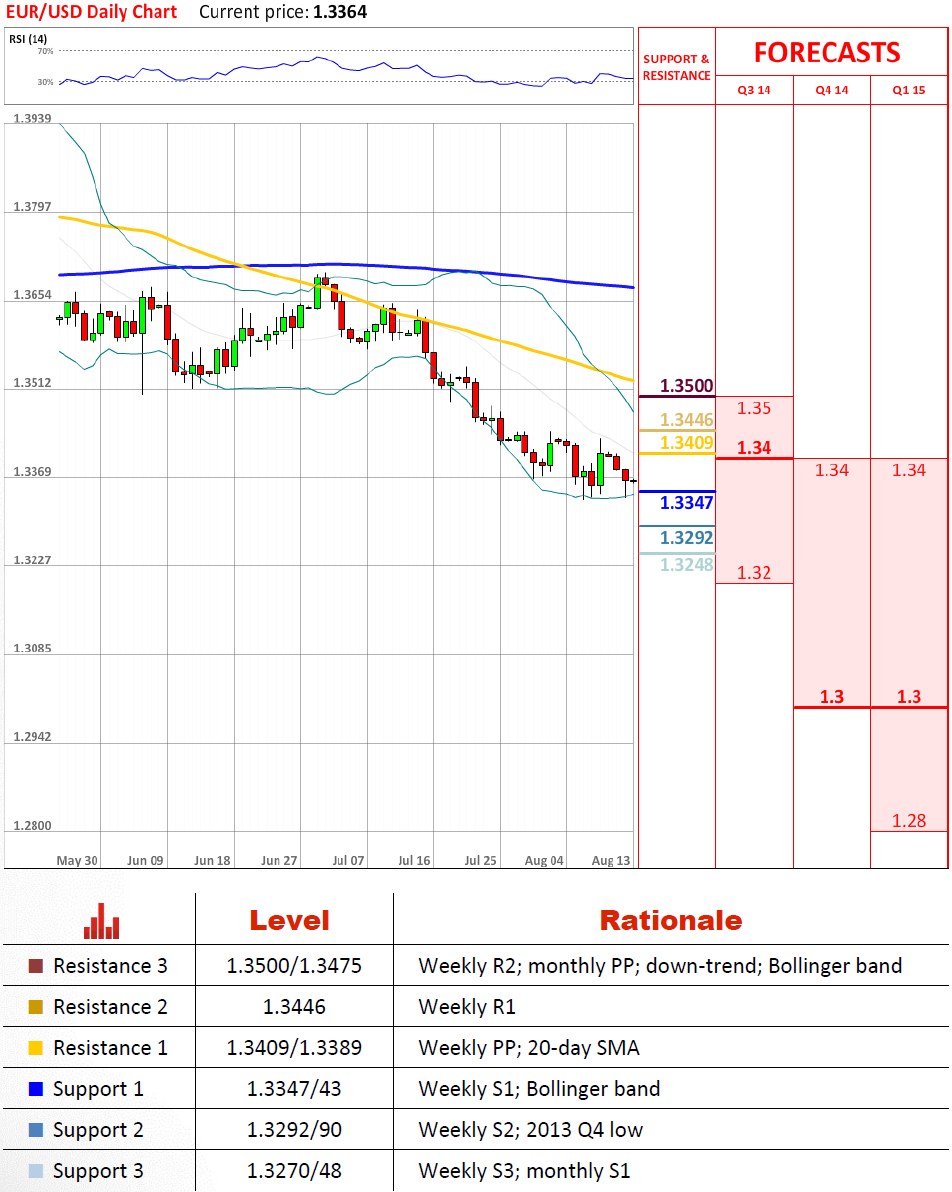Viewport: 952px width, 1192px height.
Task: Click the yellow Resistance 1 swatch
Action: (36, 1048)
